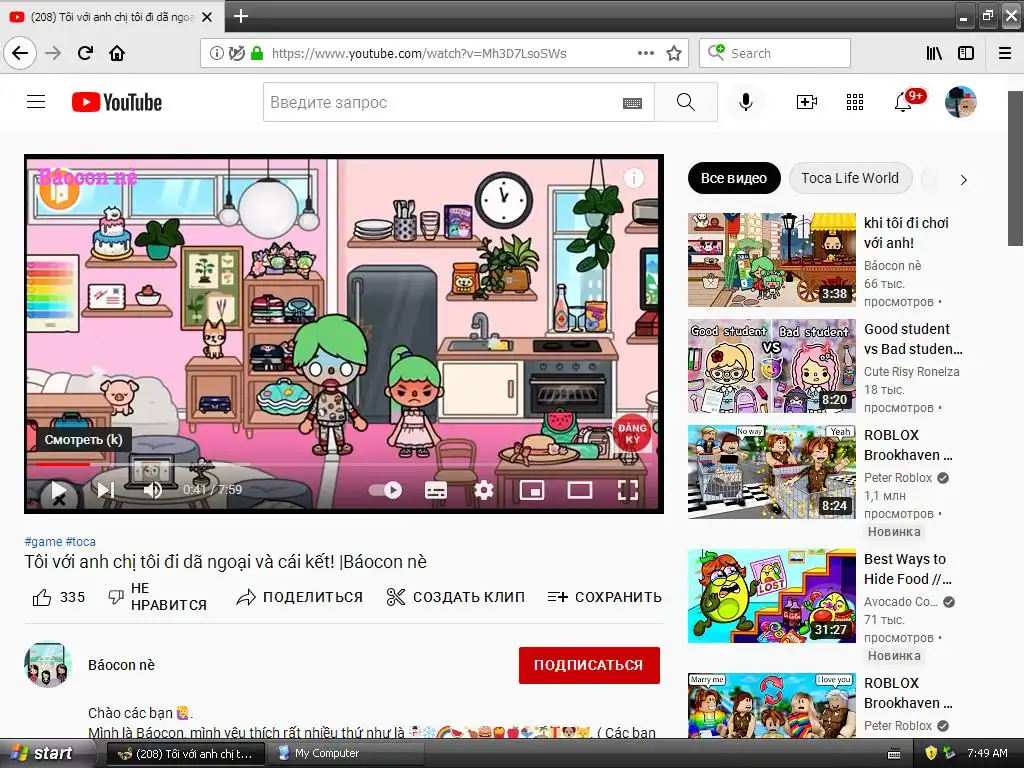Toggle the browser sidebar icon
1024x768 pixels.
pyautogui.click(x=966, y=54)
